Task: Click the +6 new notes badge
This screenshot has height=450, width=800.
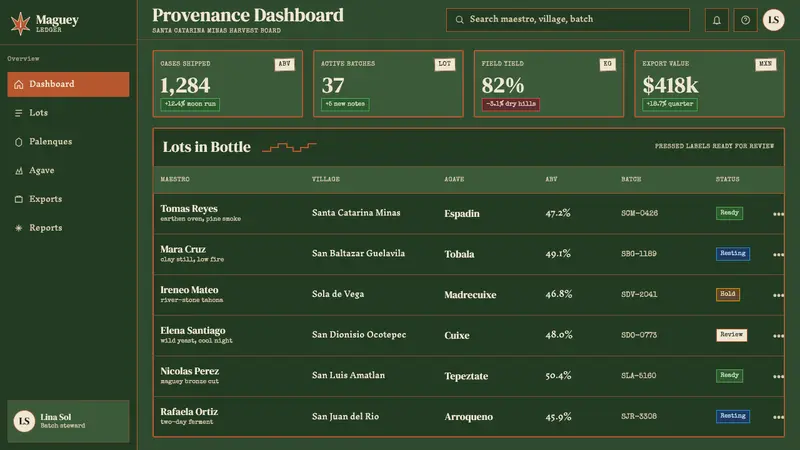Action: tap(345, 104)
